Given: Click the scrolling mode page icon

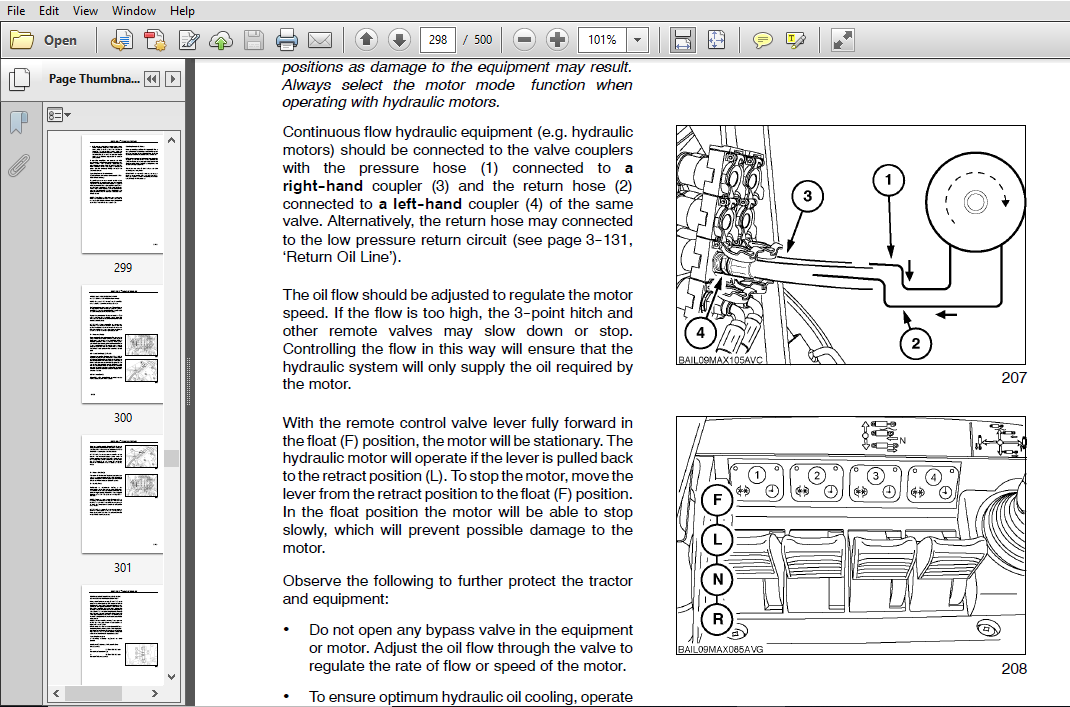Looking at the screenshot, I should [x=682, y=40].
